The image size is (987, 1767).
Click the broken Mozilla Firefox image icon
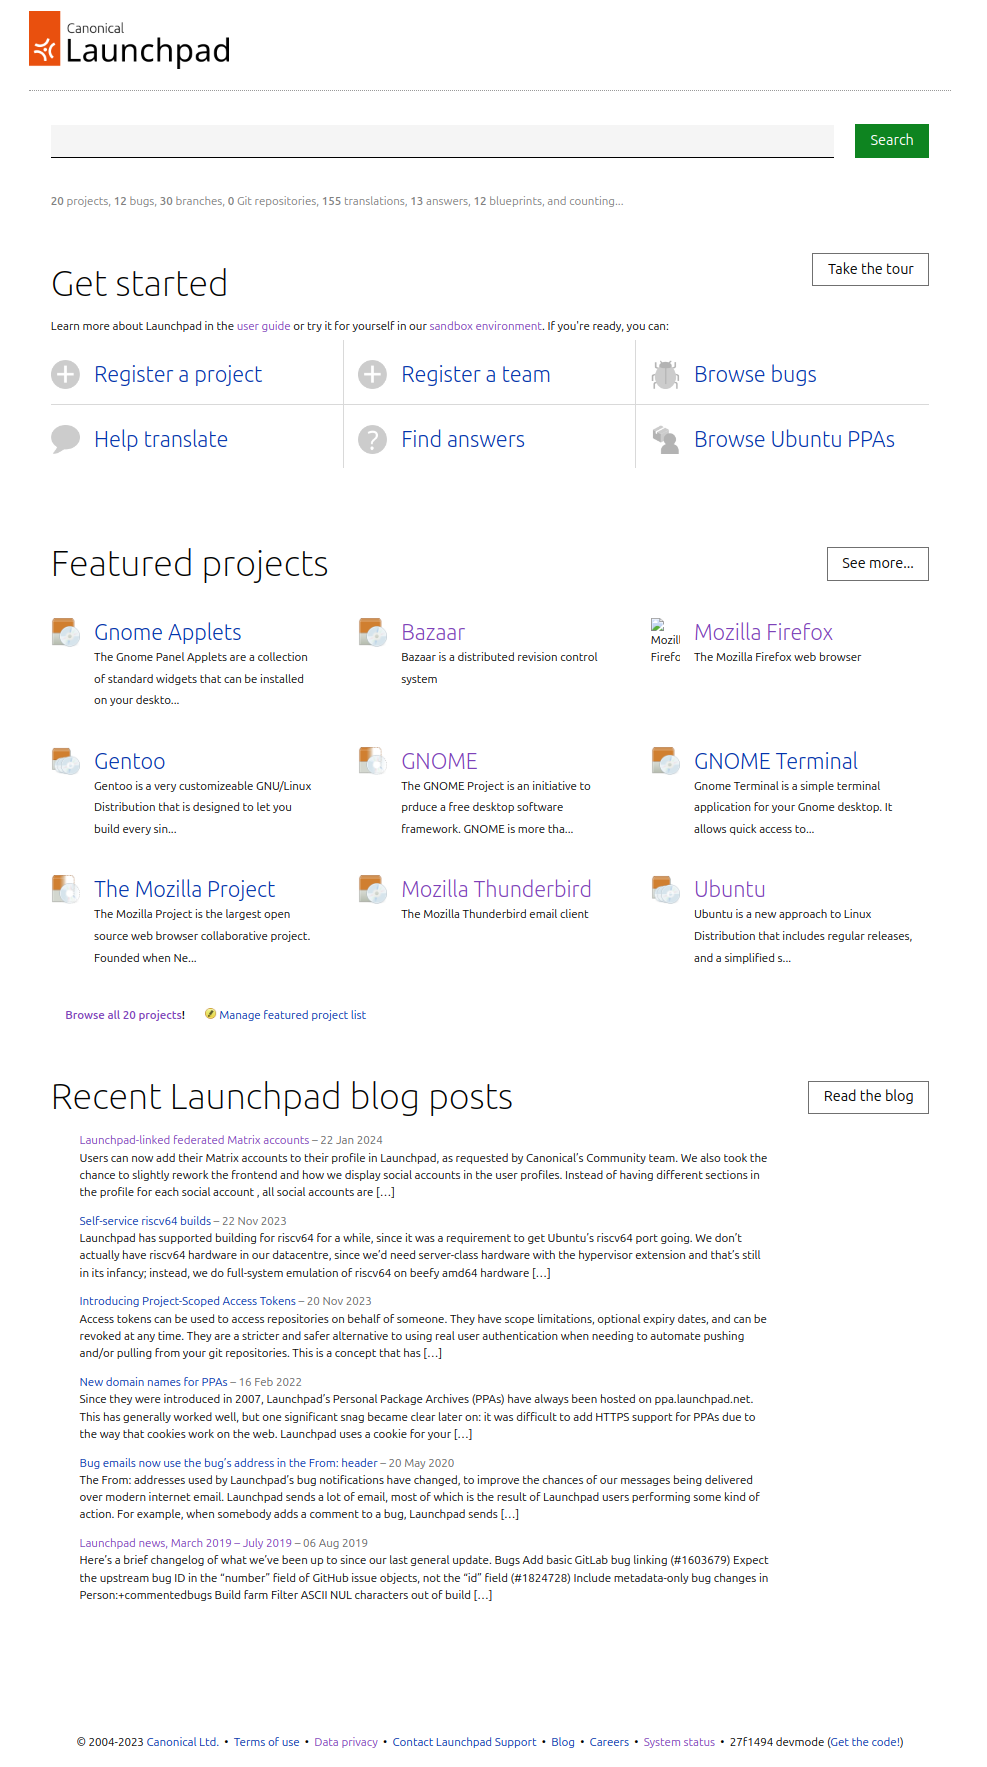click(x=665, y=640)
